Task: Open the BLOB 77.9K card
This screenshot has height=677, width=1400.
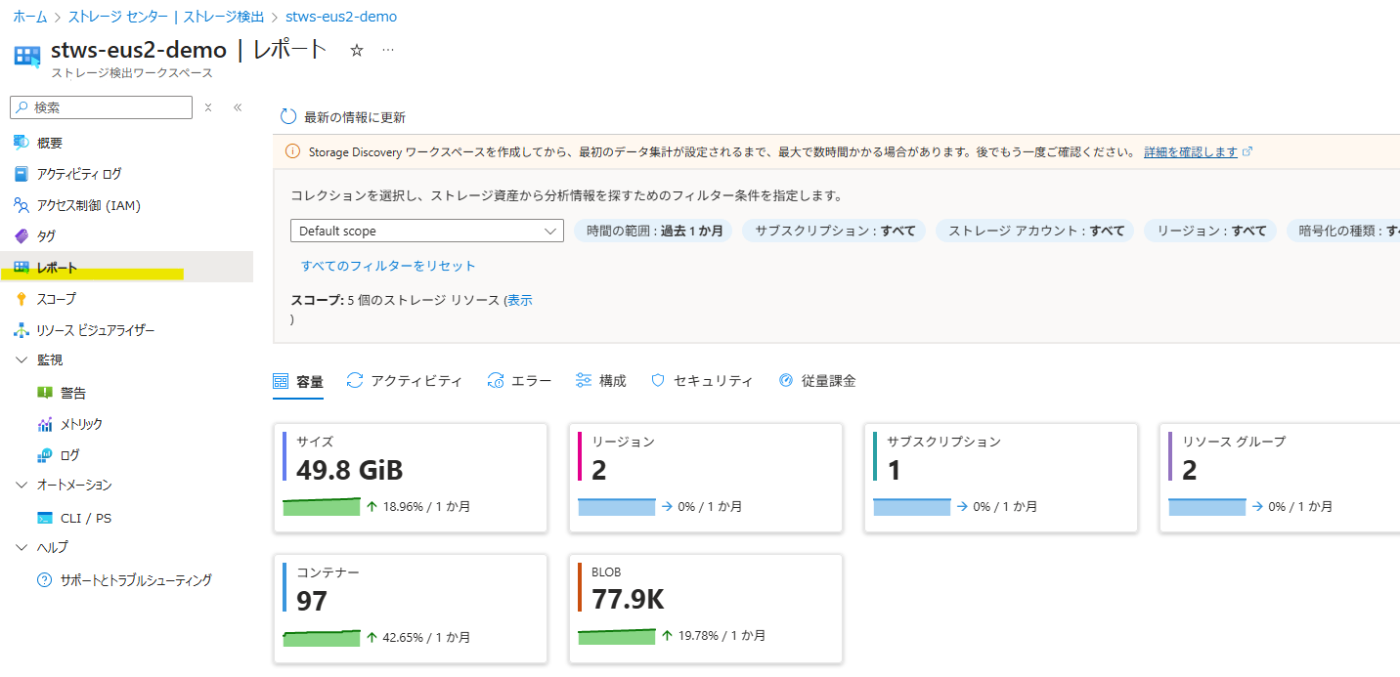Action: [x=706, y=609]
